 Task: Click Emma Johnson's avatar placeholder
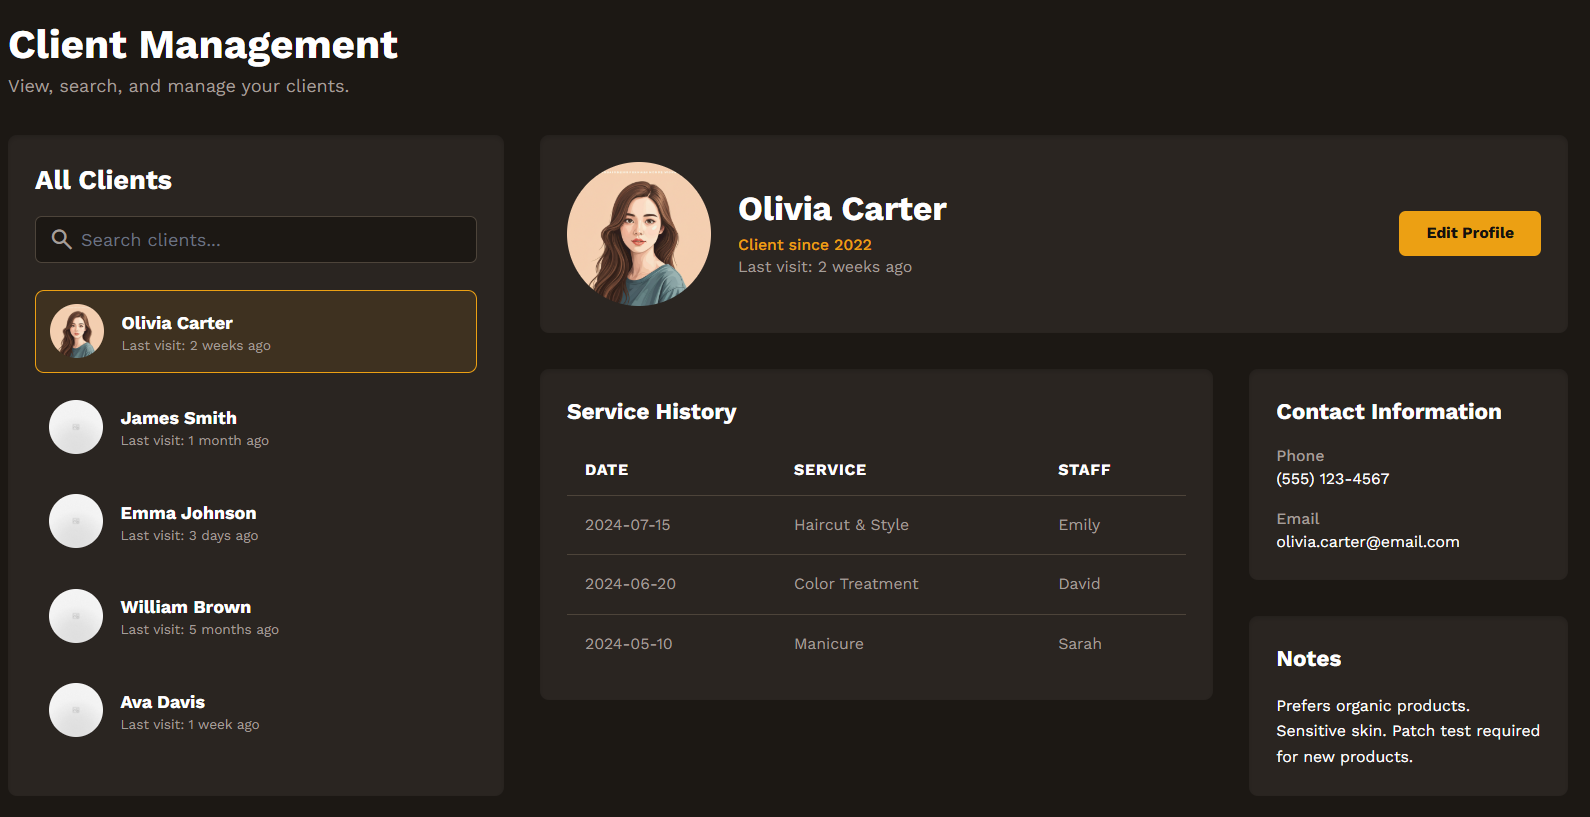76,521
